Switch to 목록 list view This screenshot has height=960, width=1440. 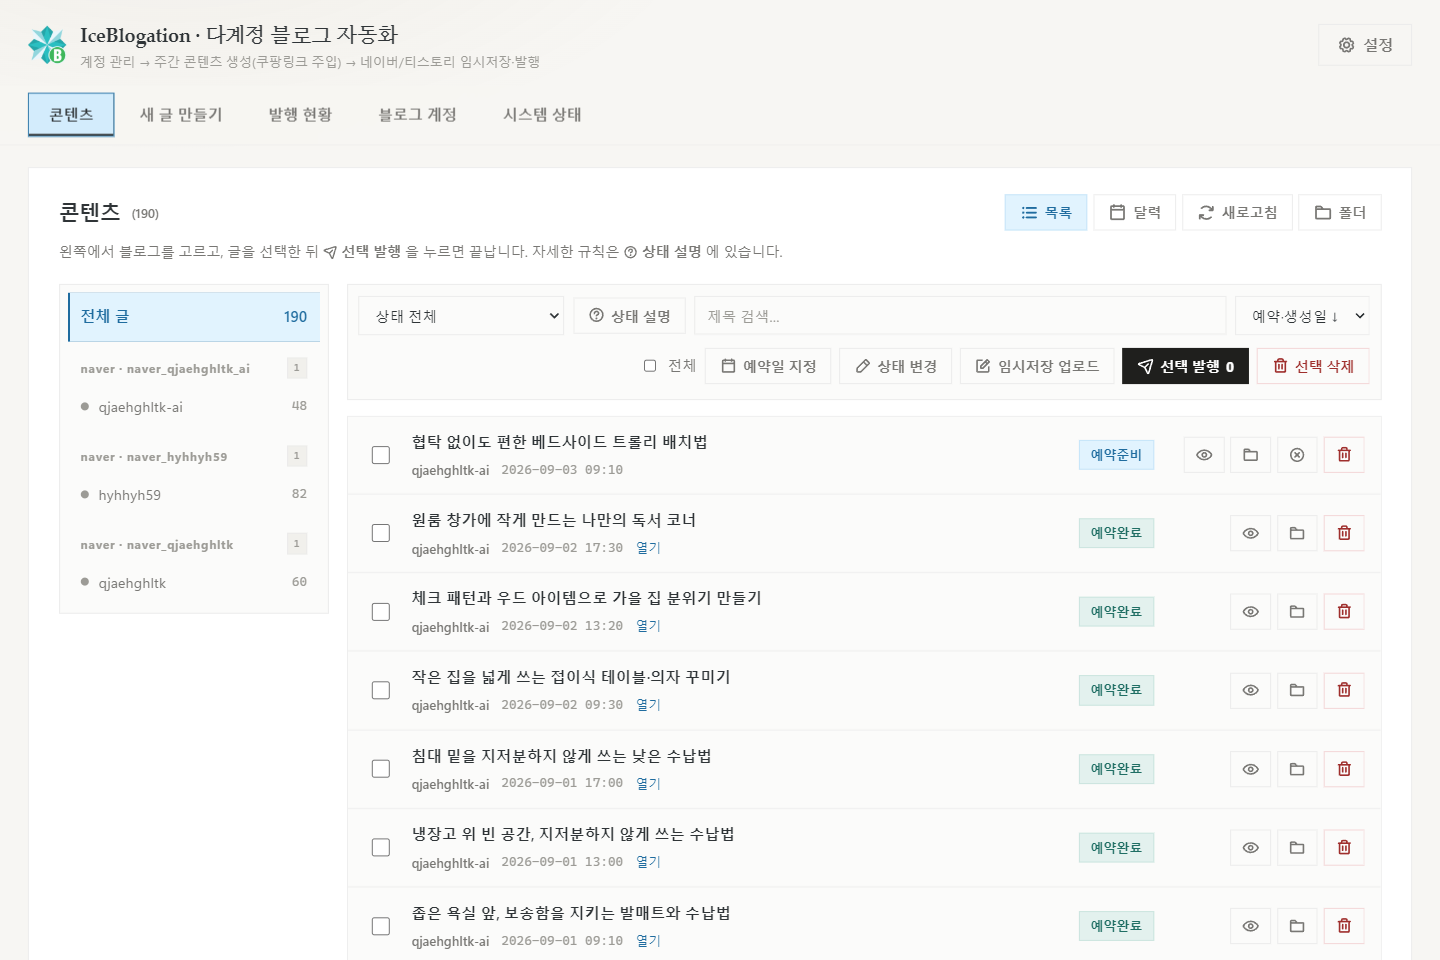[x=1046, y=212]
